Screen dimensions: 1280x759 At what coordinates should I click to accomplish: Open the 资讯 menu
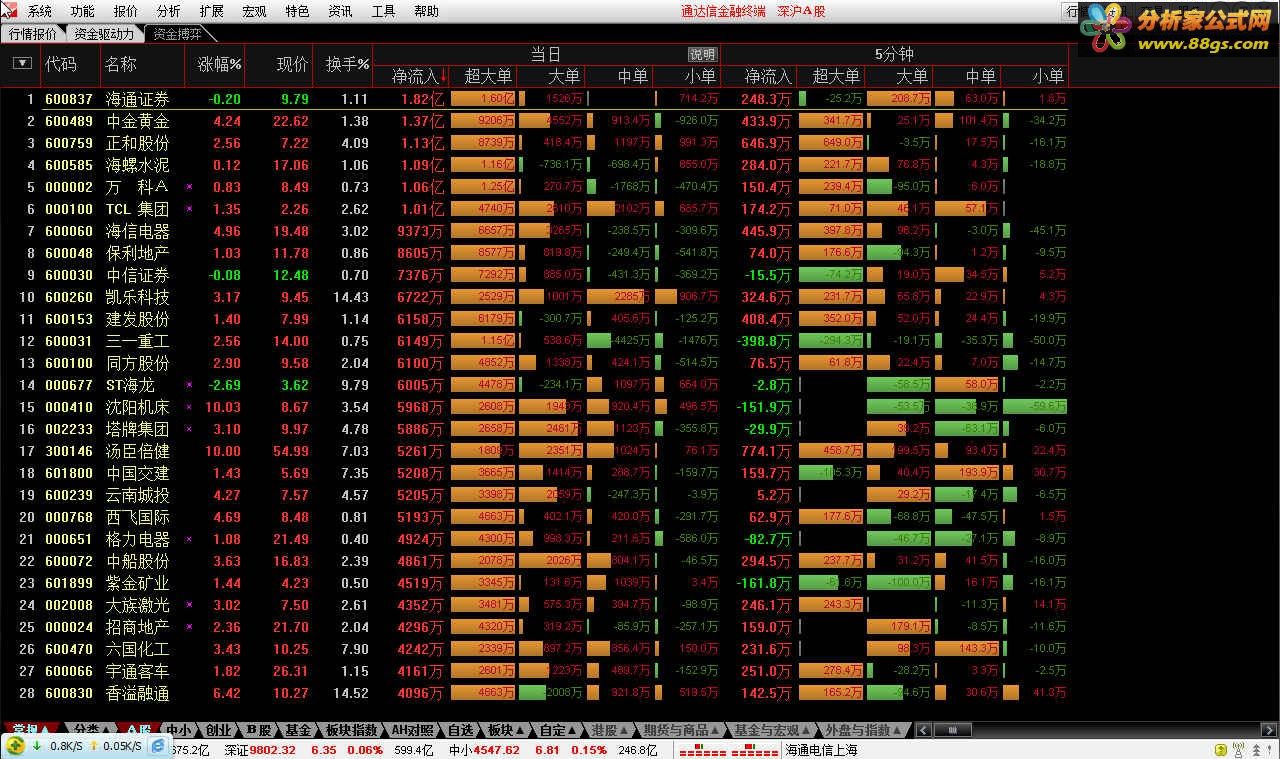tap(340, 11)
